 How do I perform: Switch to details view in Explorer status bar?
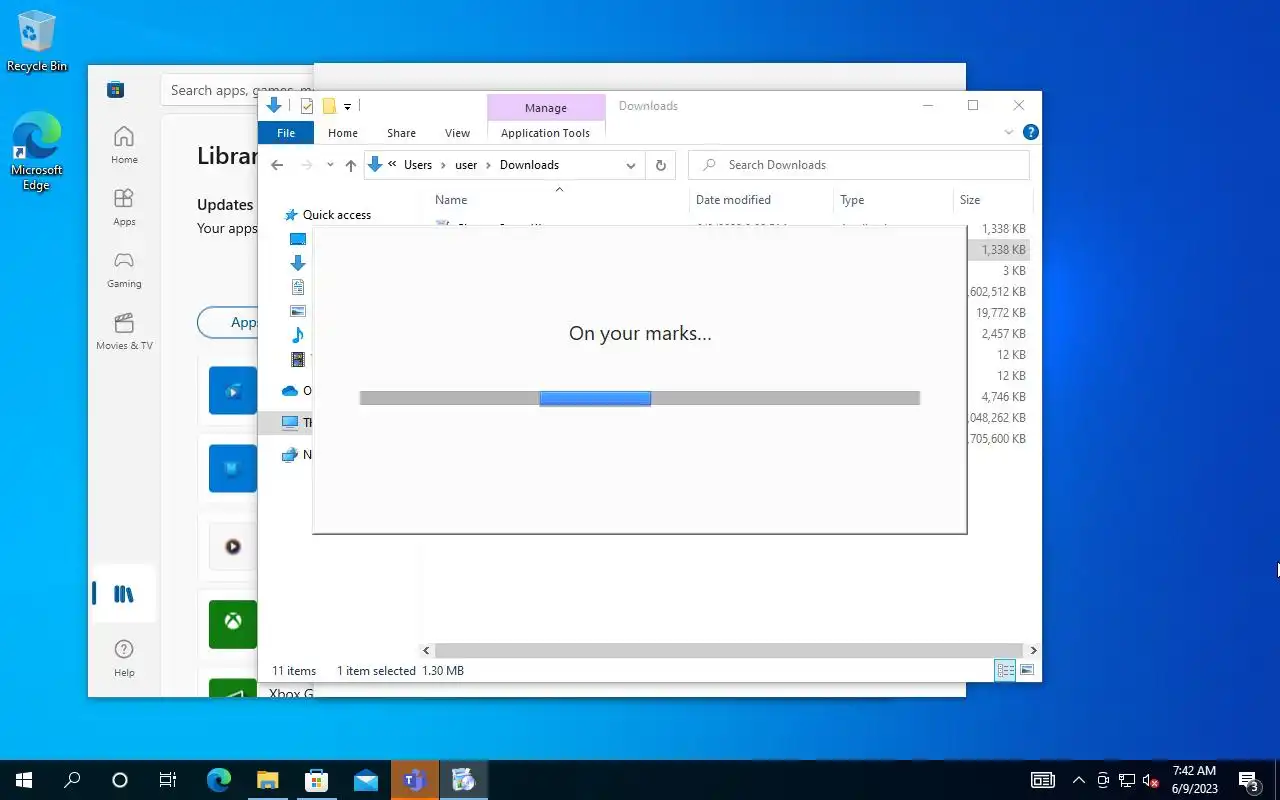(1006, 670)
